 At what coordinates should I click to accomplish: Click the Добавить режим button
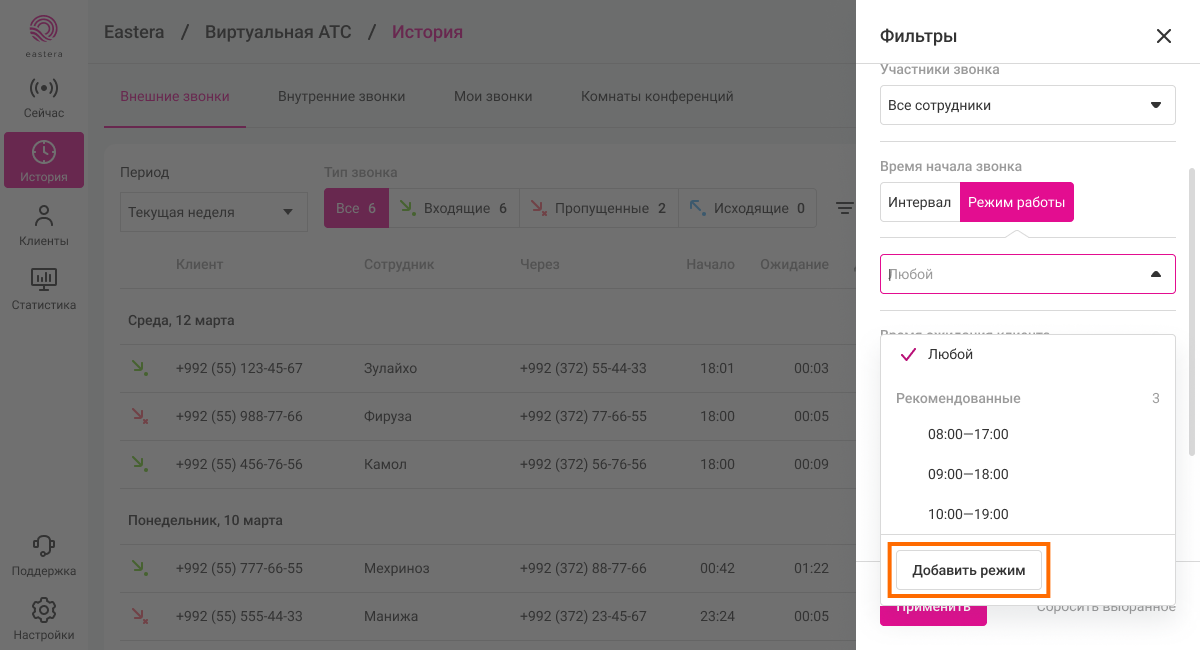968,570
